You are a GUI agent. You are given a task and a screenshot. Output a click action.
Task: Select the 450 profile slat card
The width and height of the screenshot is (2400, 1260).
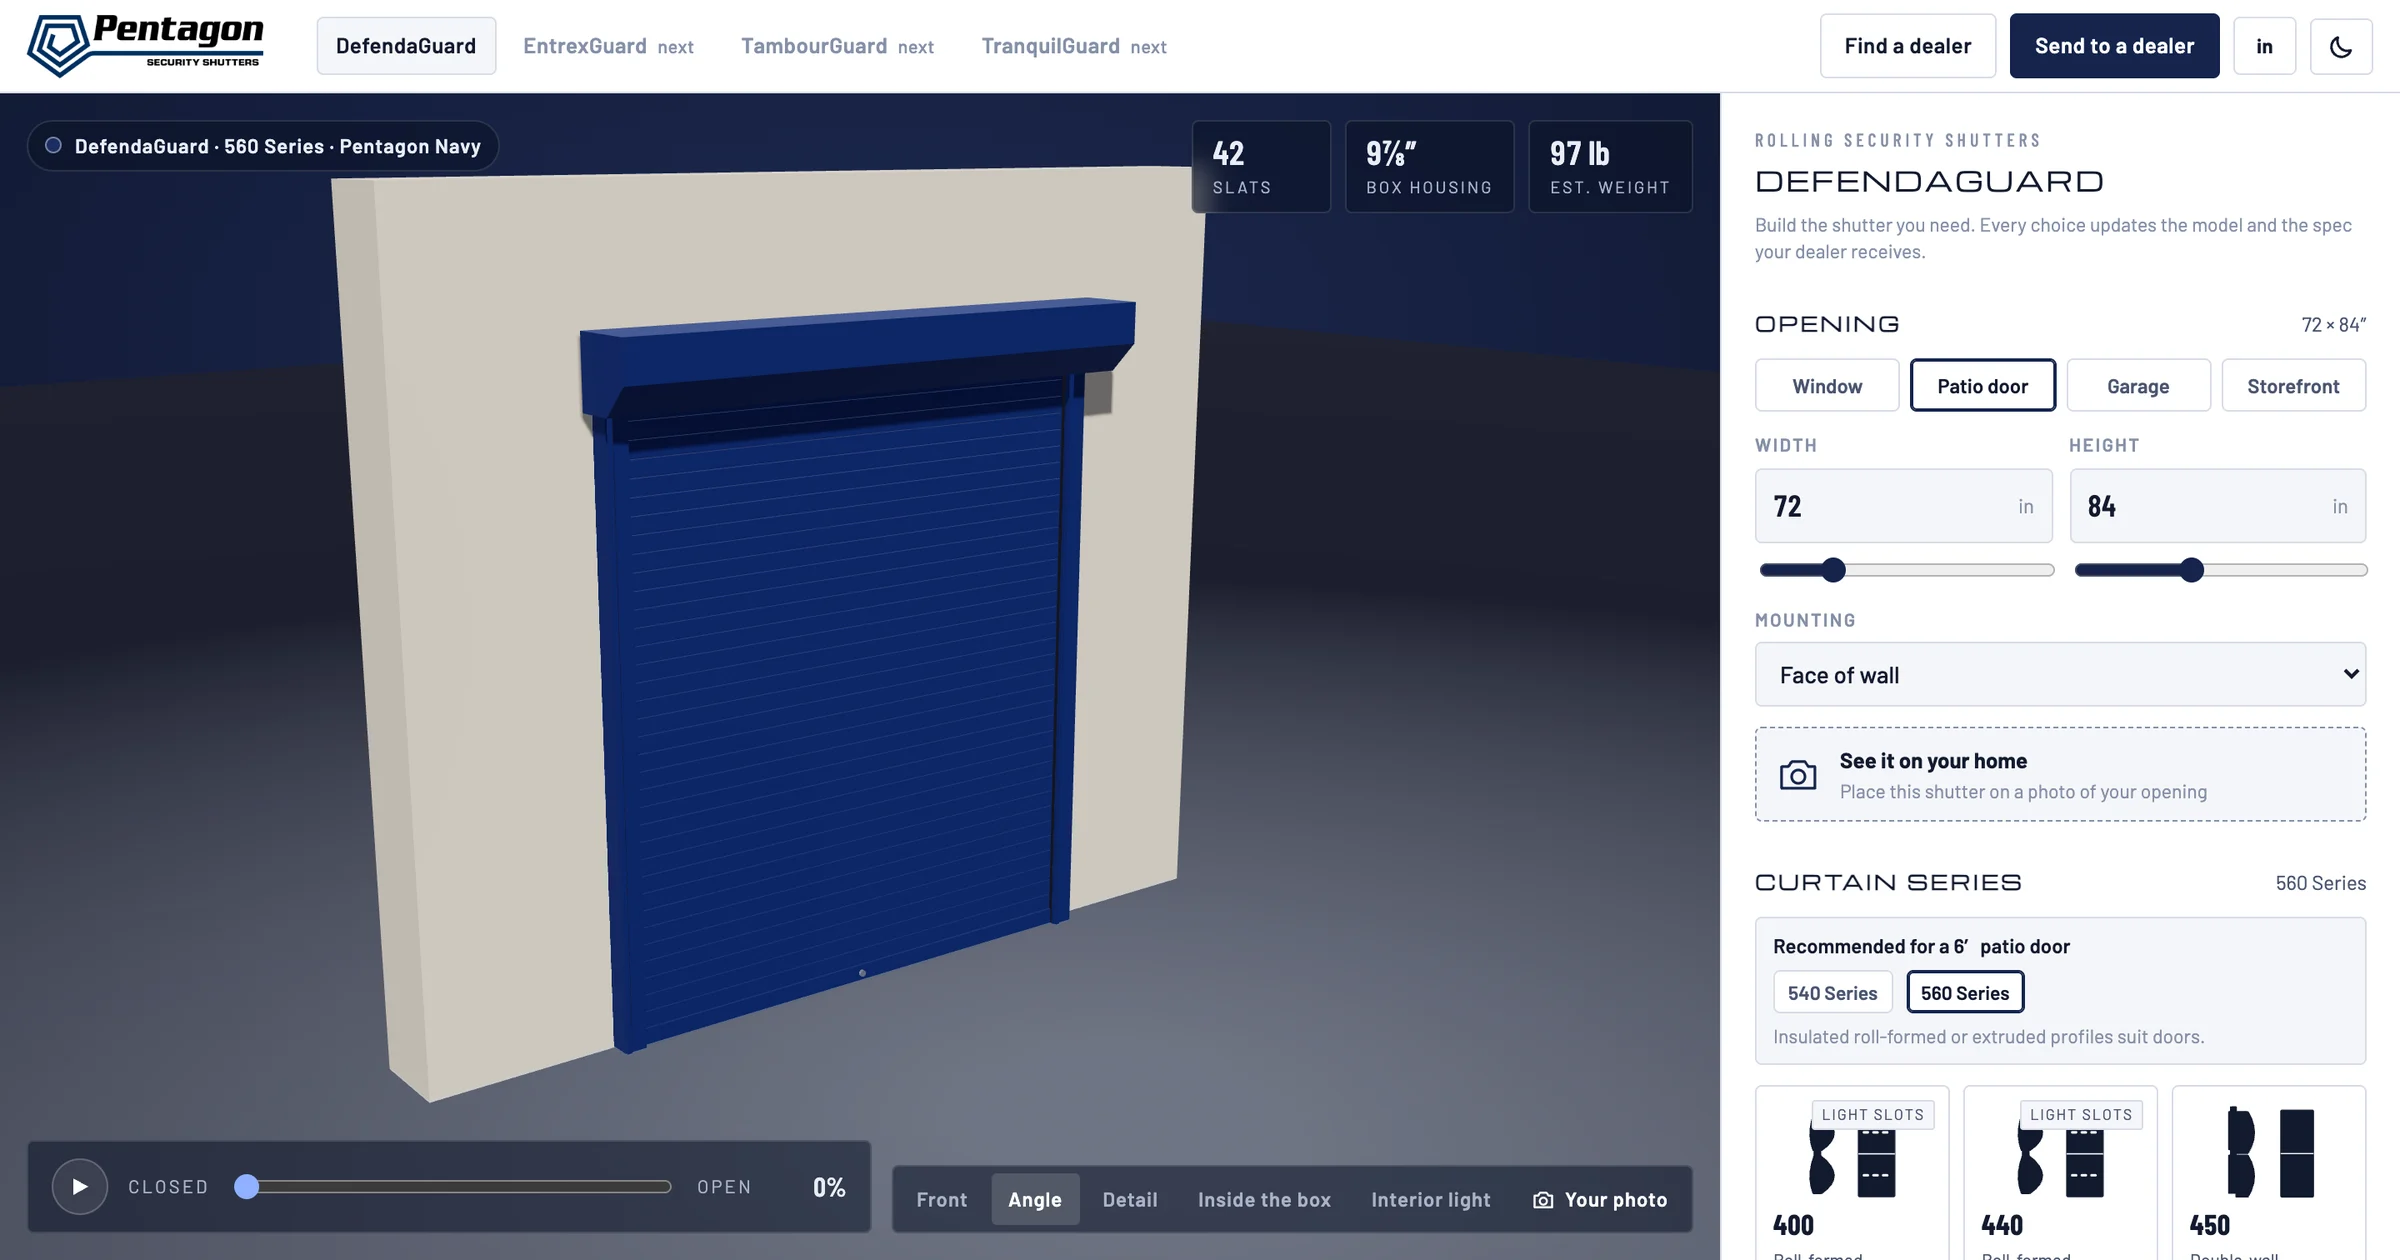2269,1172
